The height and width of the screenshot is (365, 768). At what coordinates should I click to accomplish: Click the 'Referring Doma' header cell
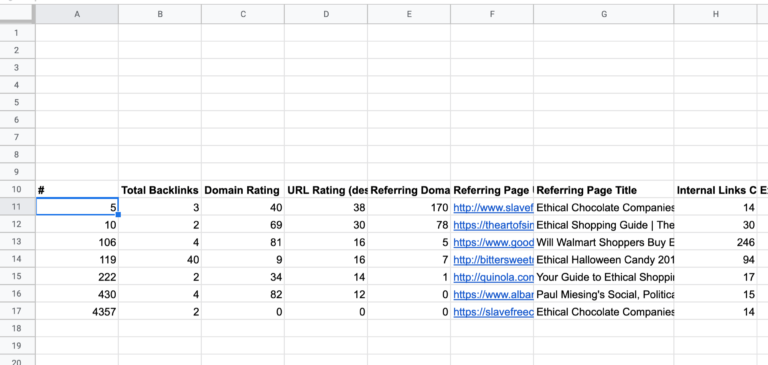tap(409, 190)
